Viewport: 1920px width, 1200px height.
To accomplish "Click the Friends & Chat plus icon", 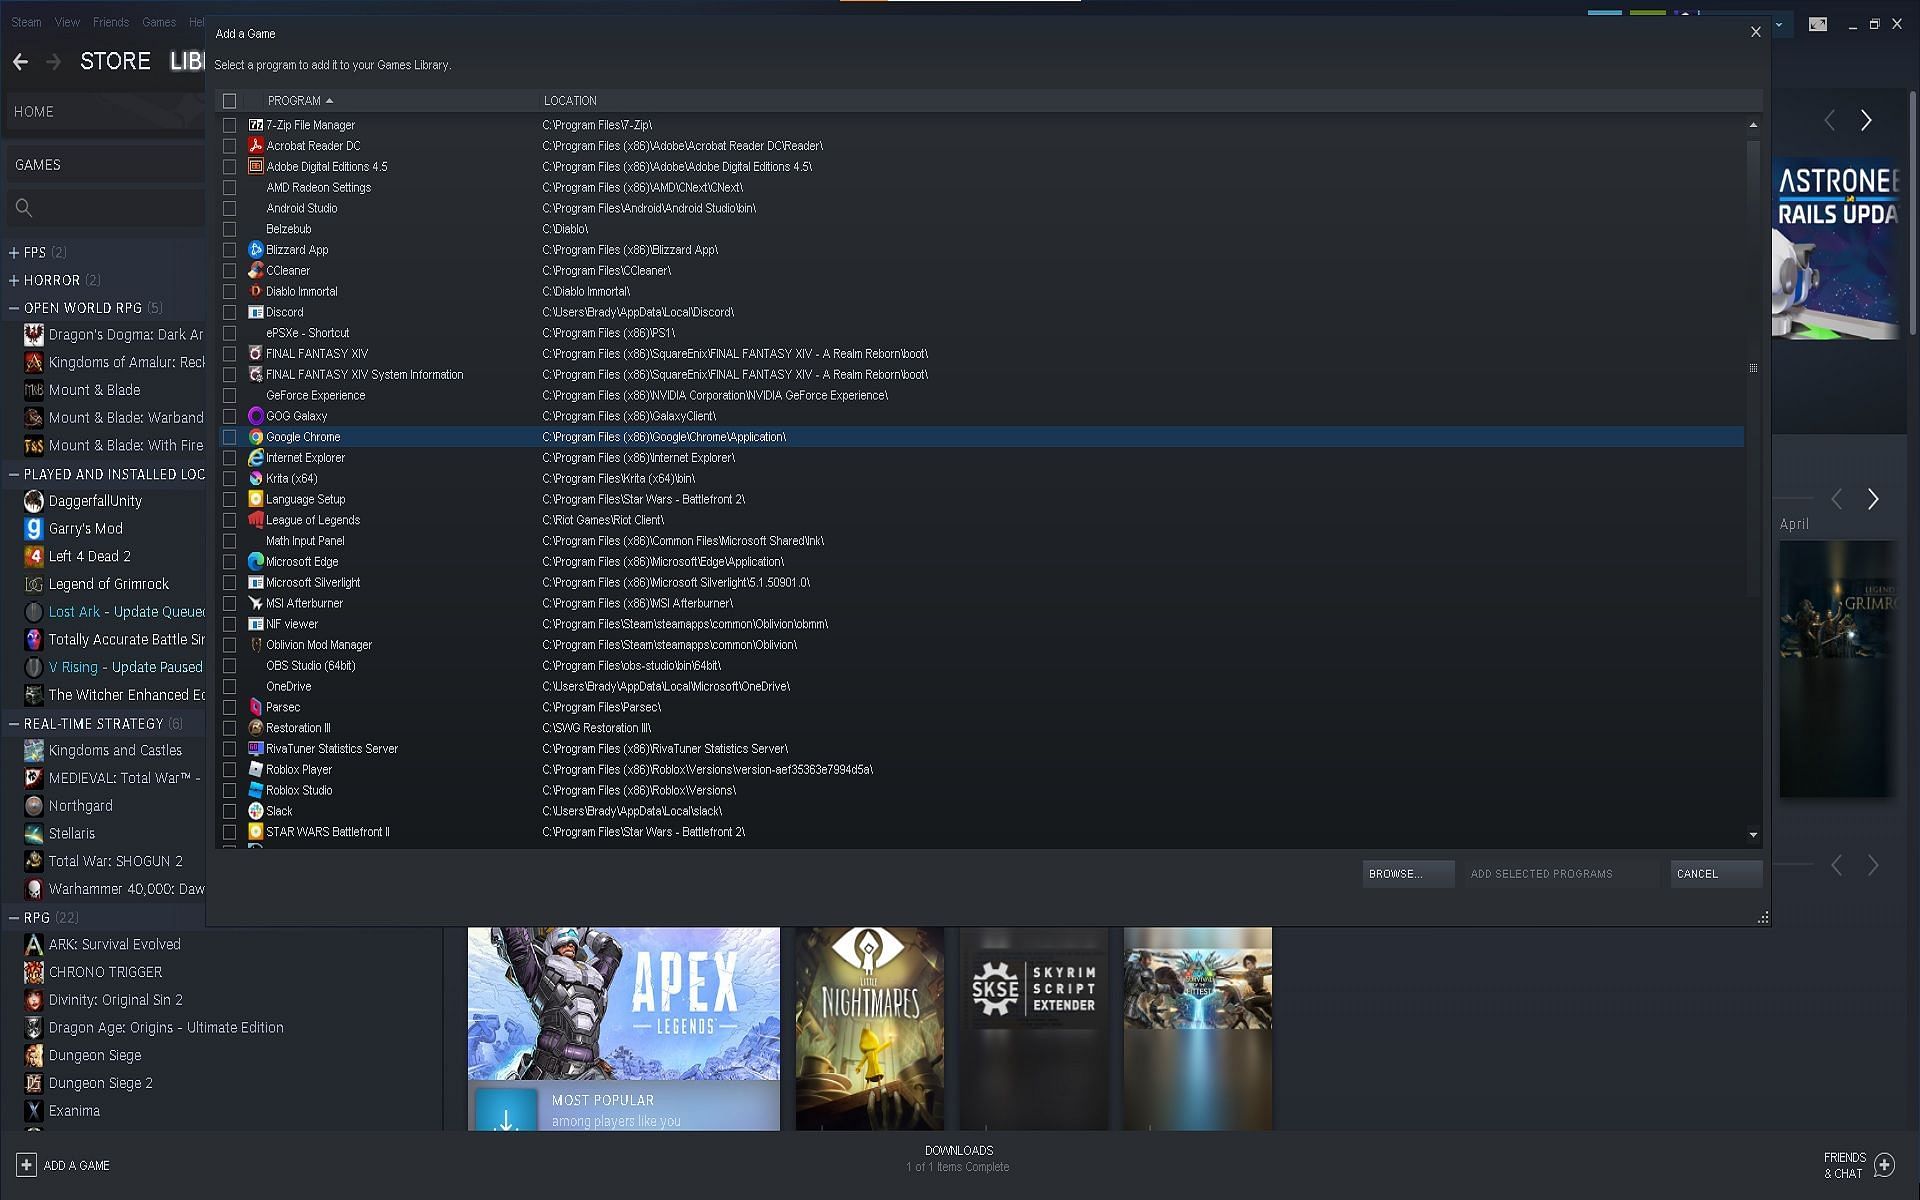I will click(1884, 1165).
